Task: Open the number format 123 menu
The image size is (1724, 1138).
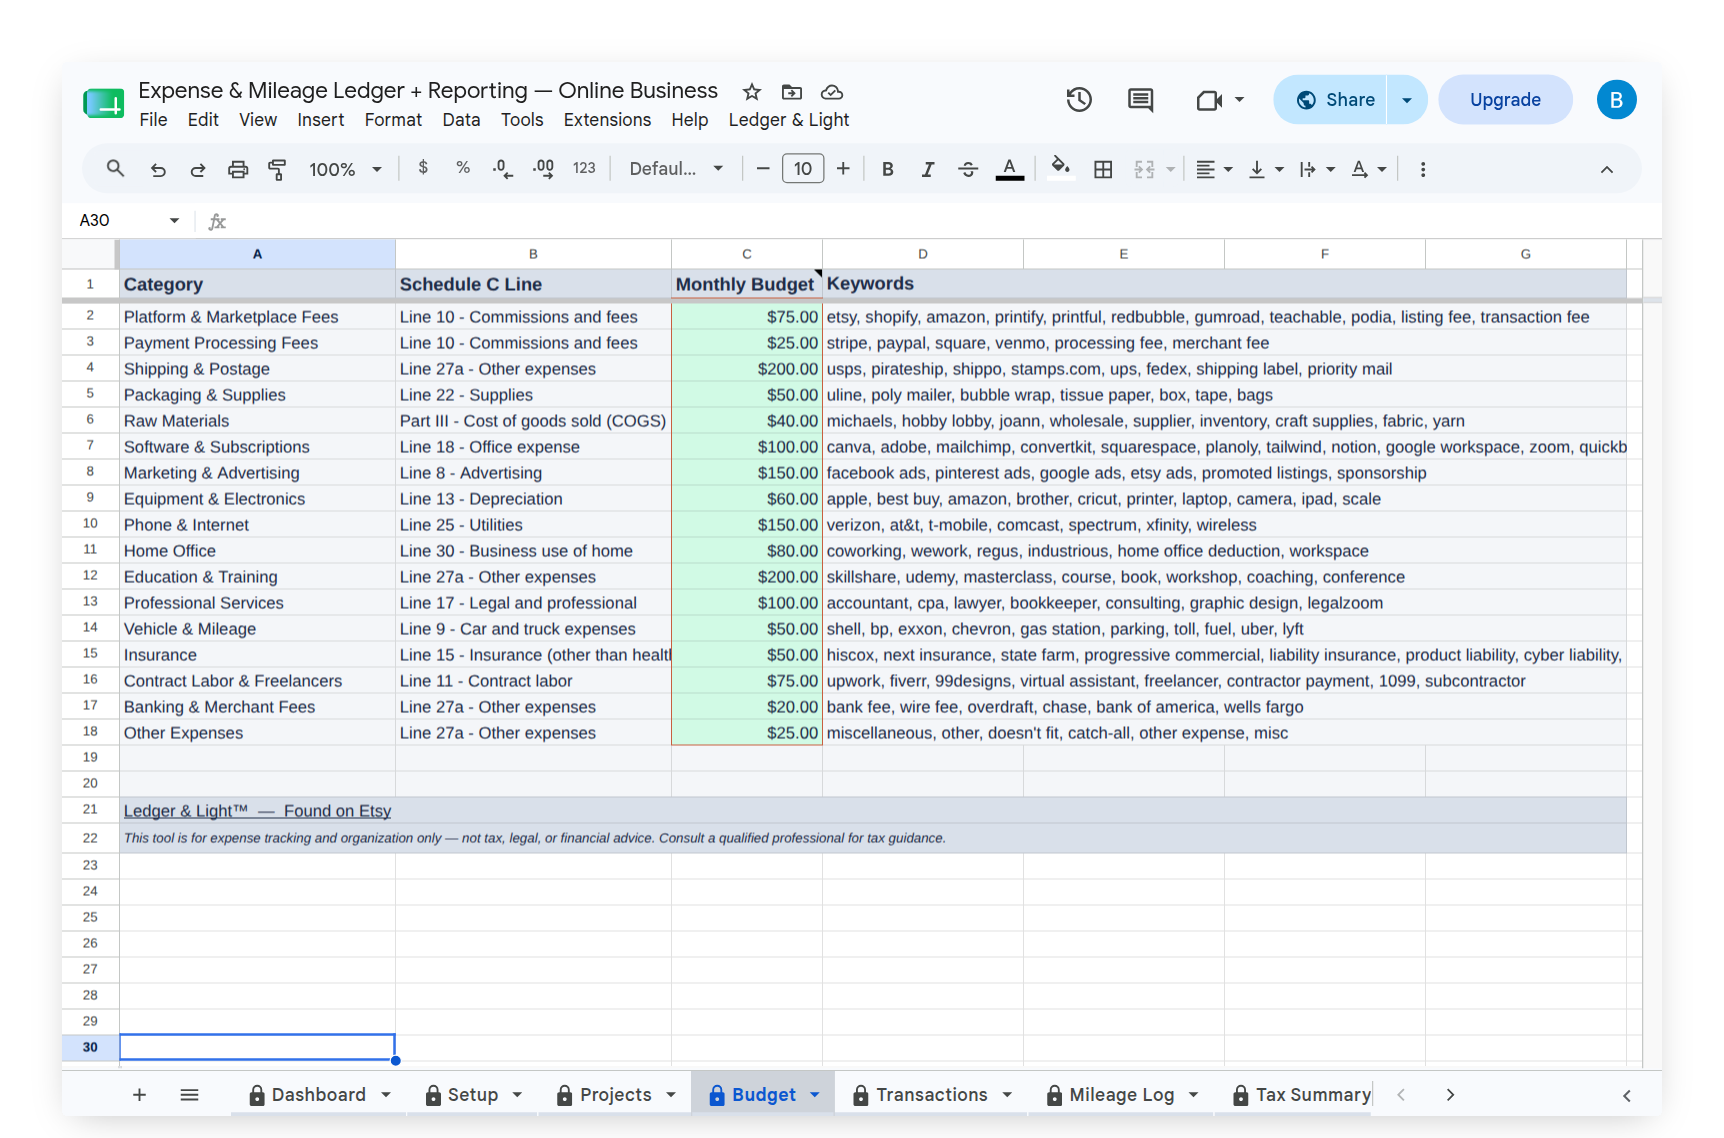Action: pyautogui.click(x=584, y=169)
